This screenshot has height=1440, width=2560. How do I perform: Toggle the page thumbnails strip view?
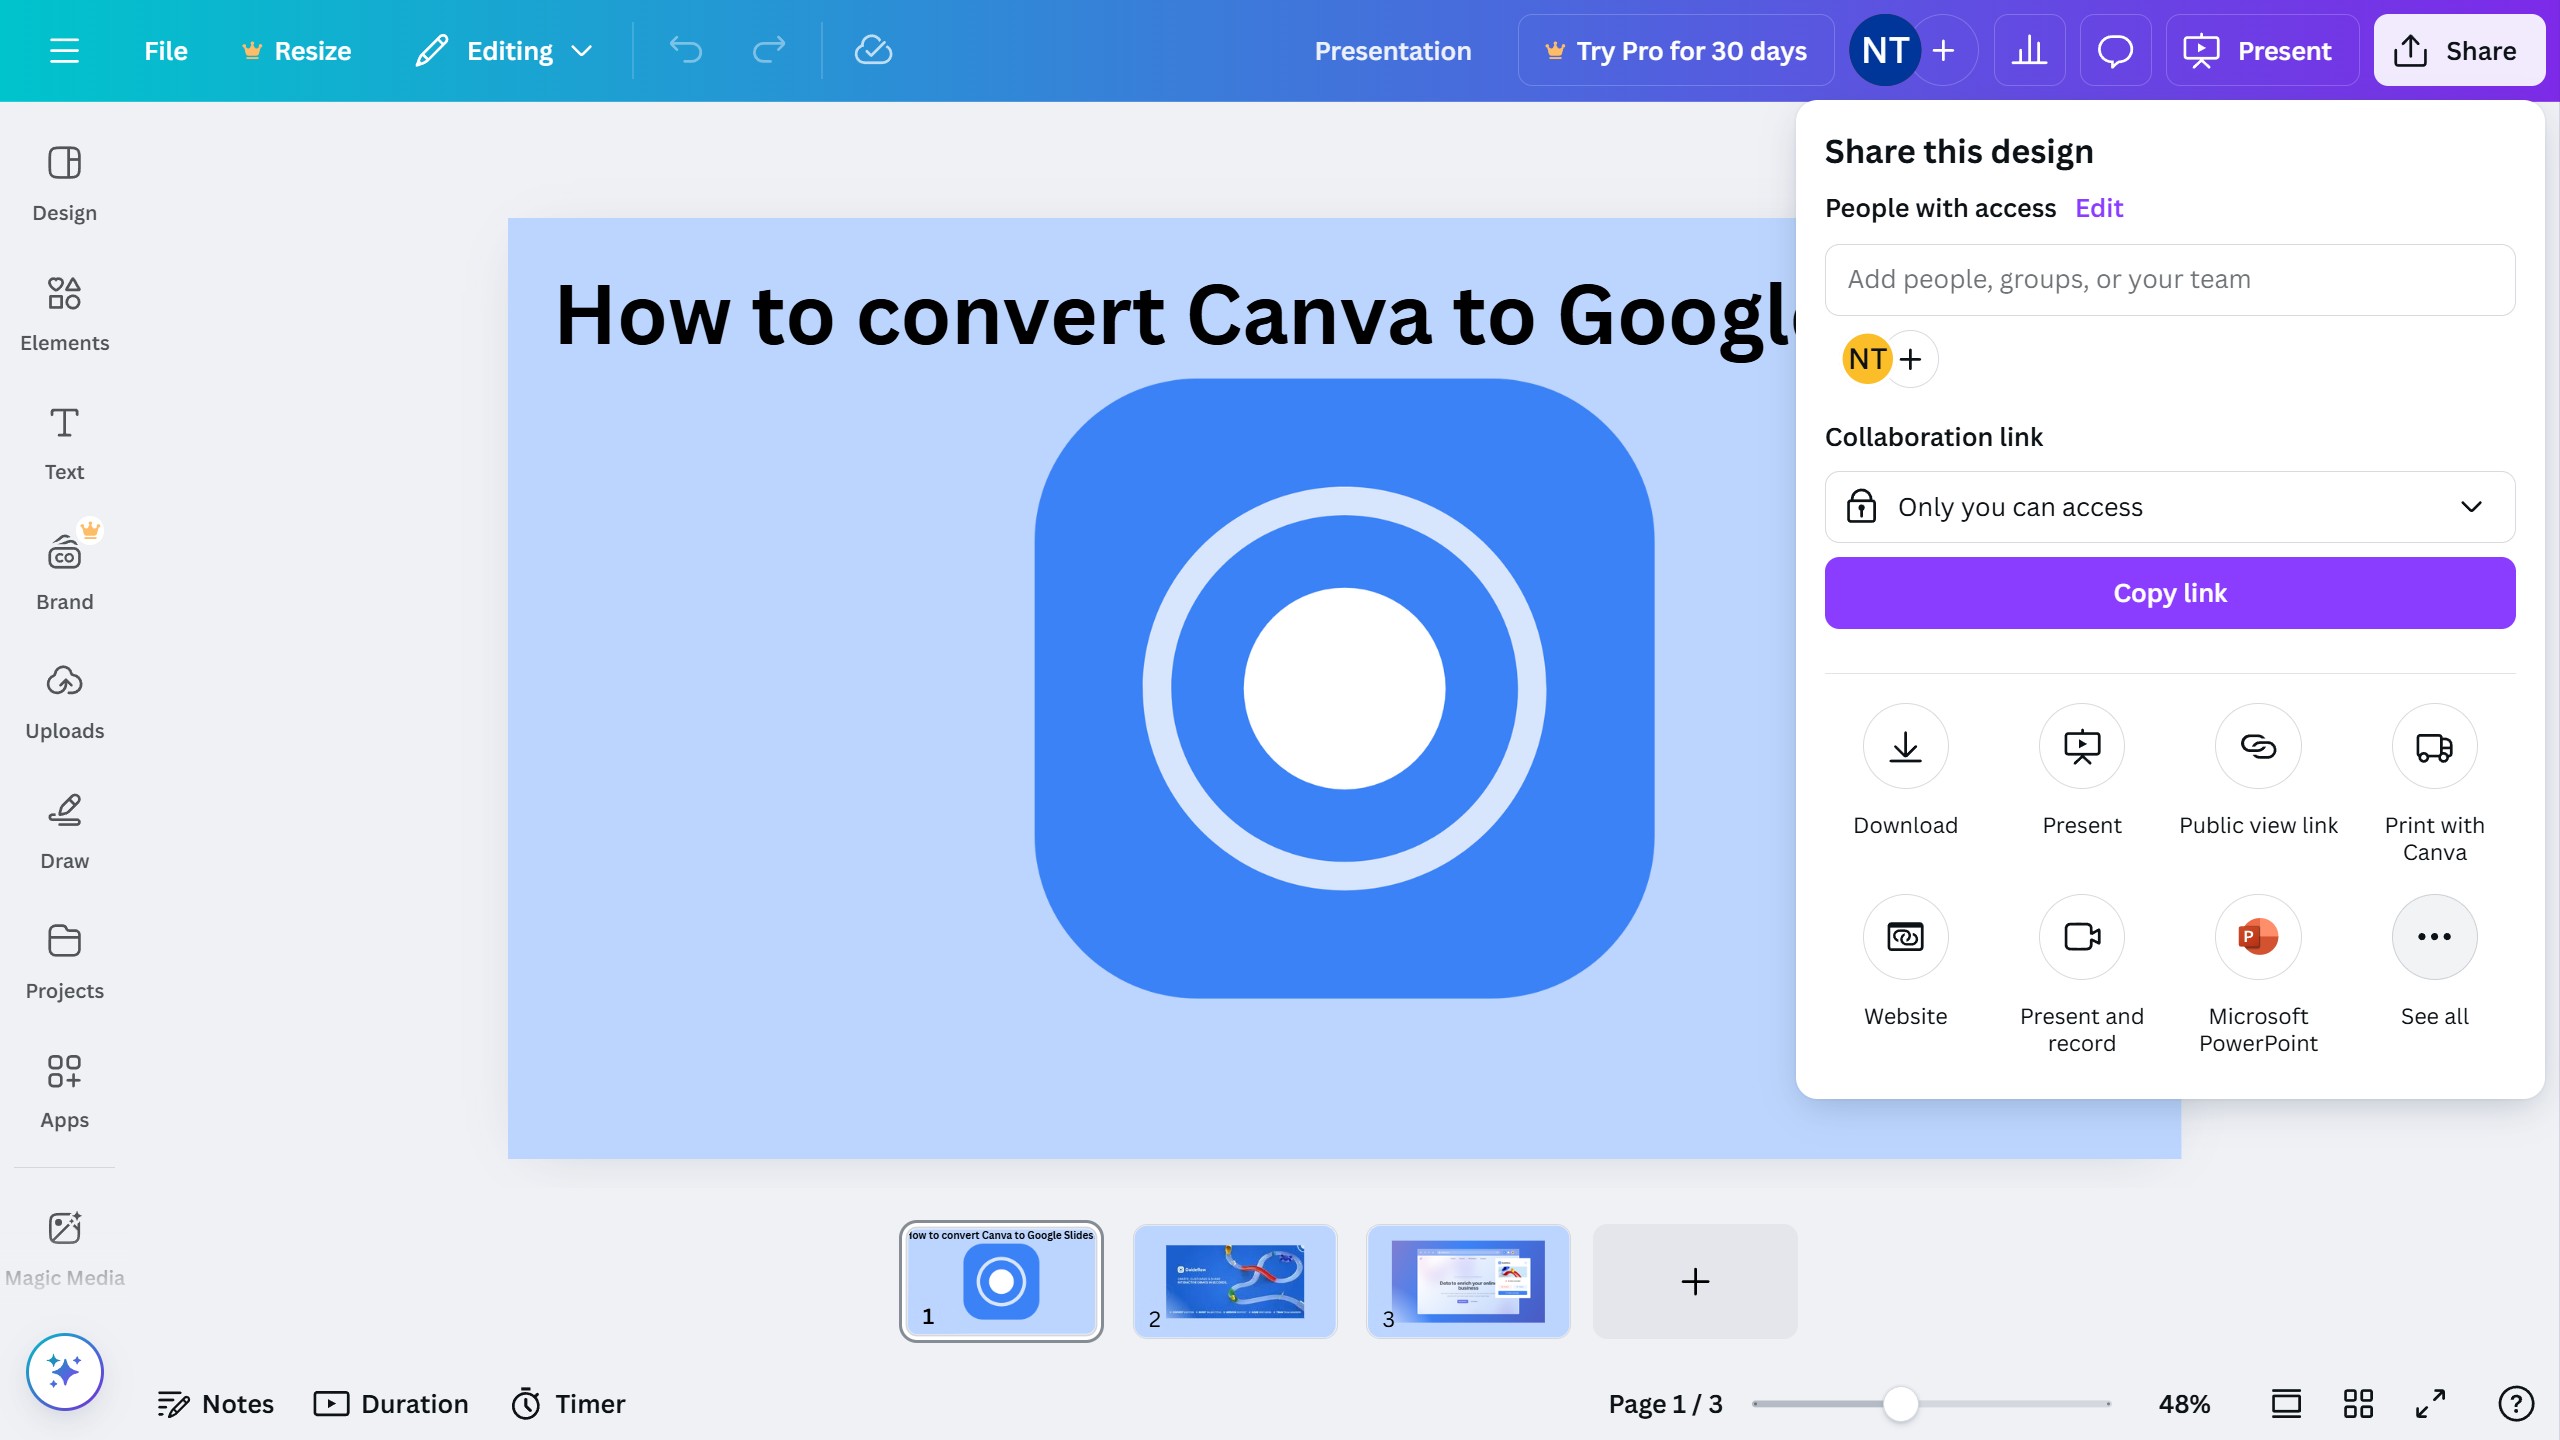[2286, 1404]
